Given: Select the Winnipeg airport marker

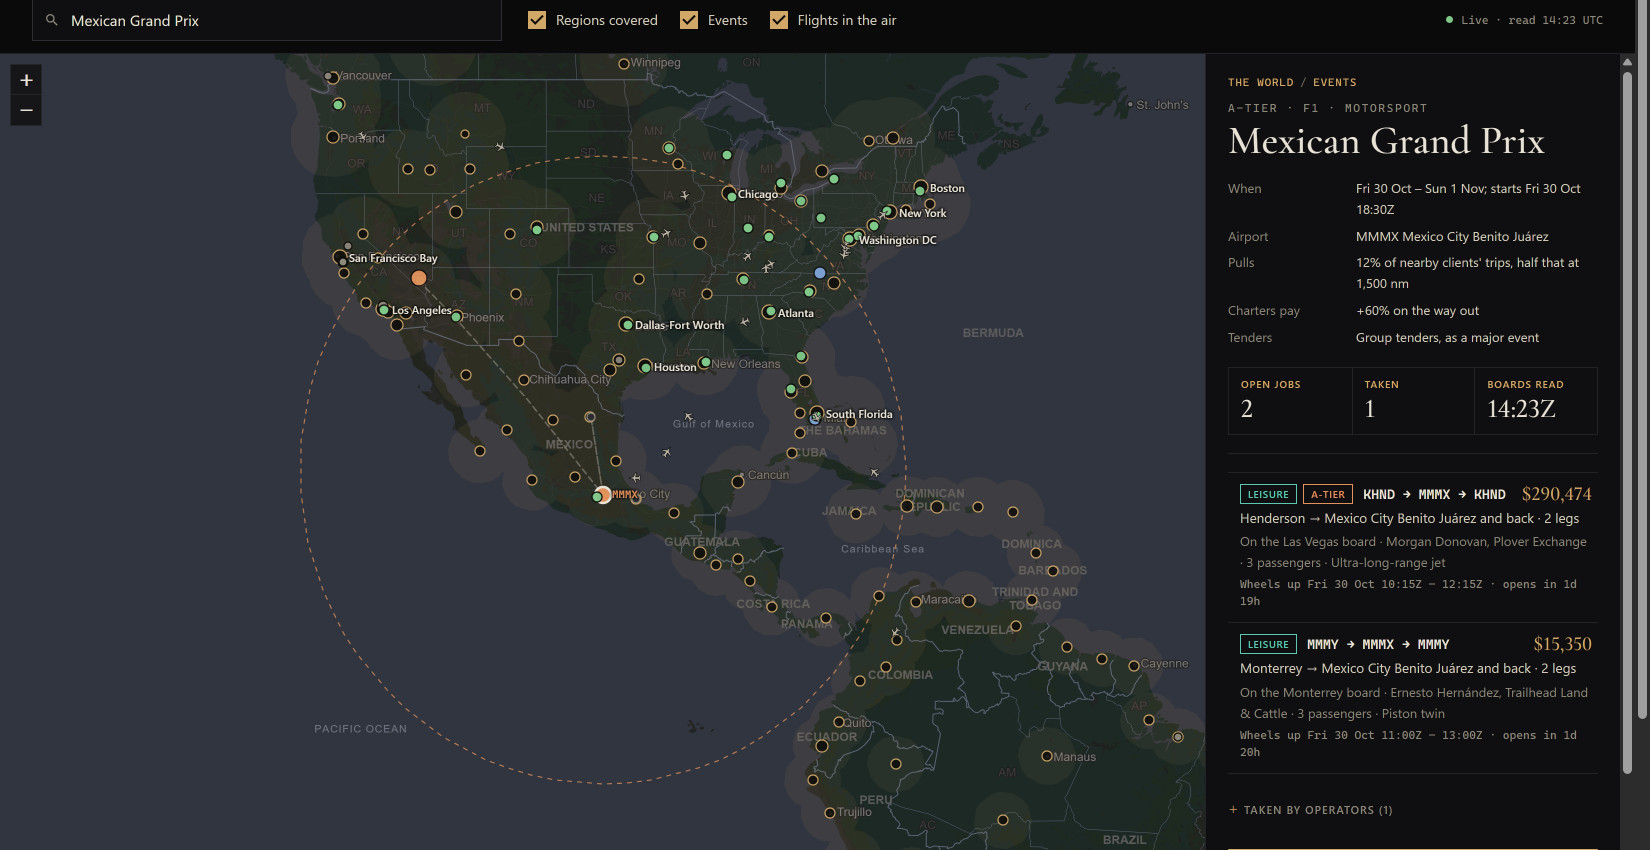Looking at the screenshot, I should [x=624, y=64].
